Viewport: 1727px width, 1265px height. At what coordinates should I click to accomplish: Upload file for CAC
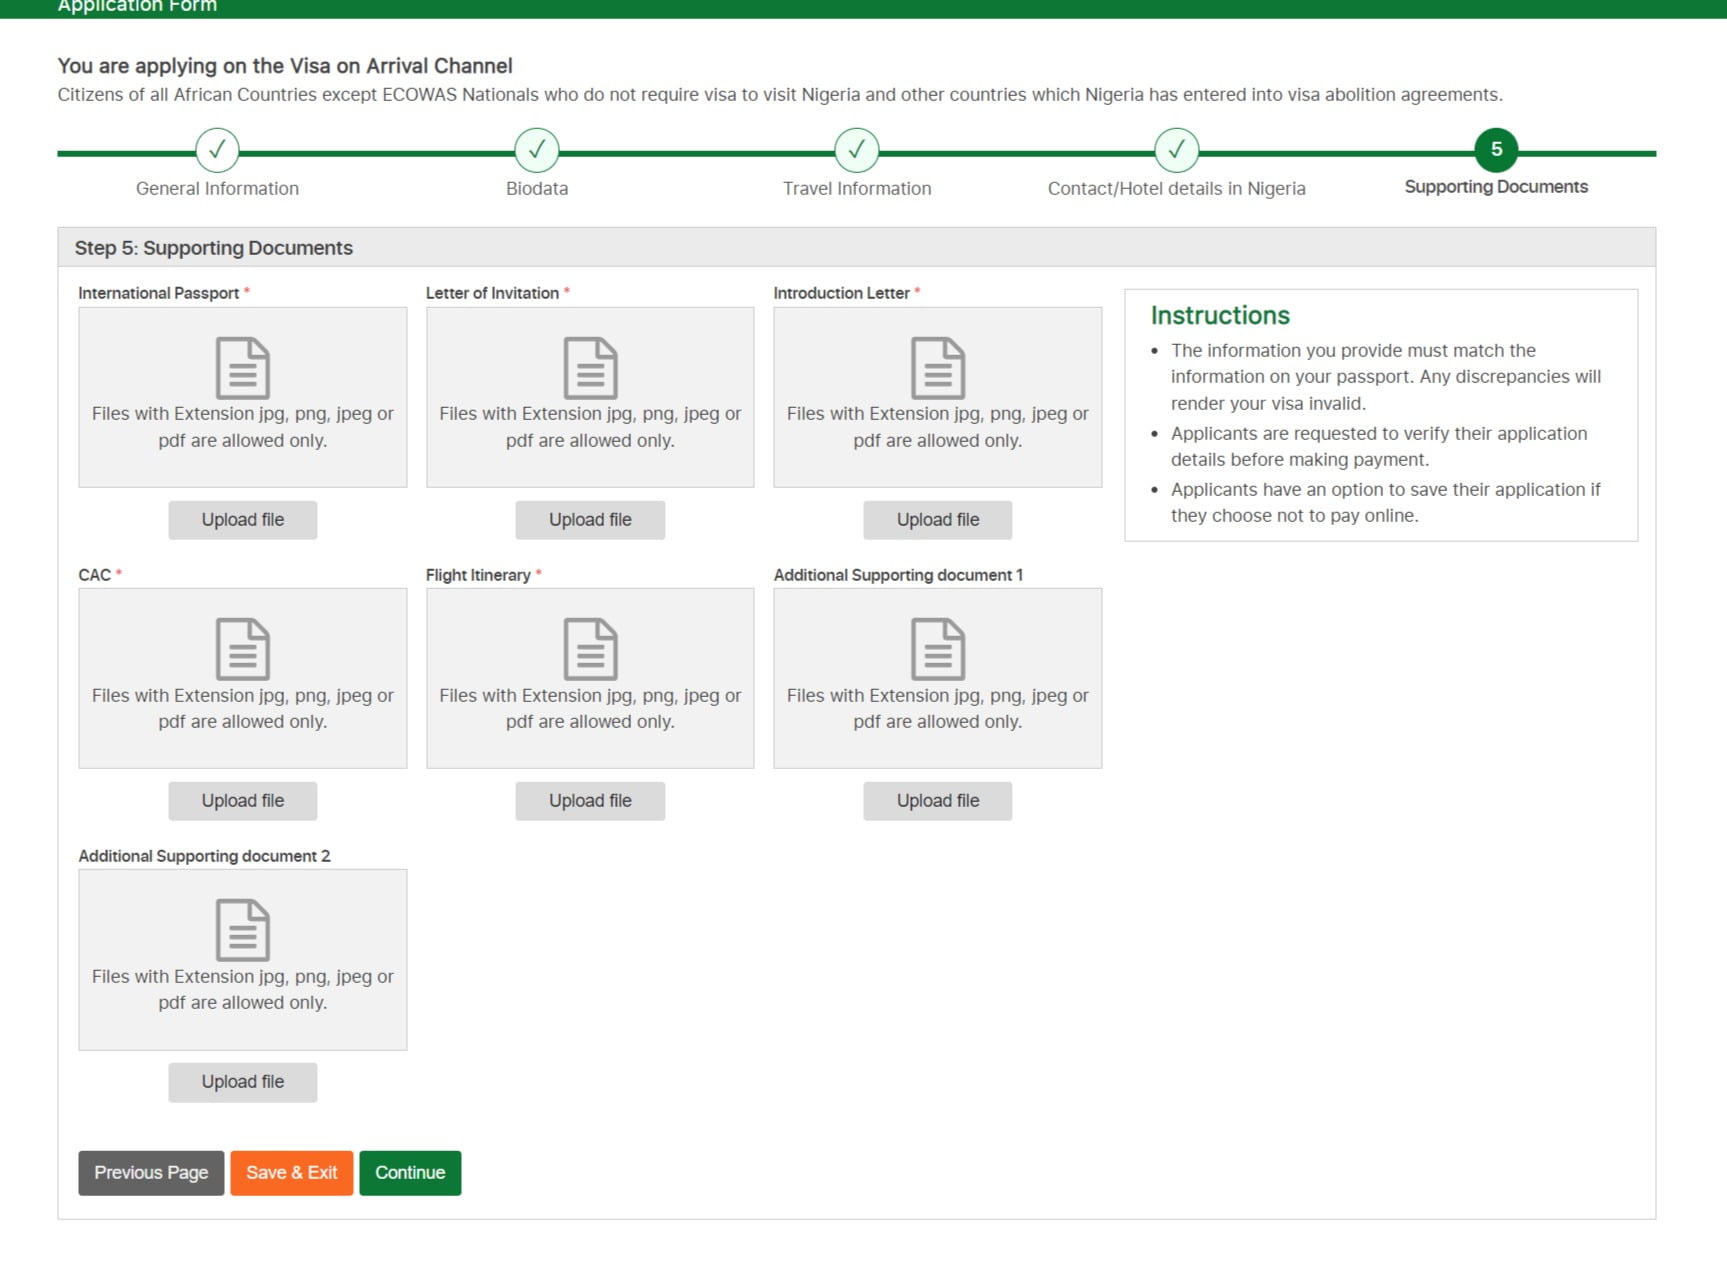pyautogui.click(x=242, y=801)
